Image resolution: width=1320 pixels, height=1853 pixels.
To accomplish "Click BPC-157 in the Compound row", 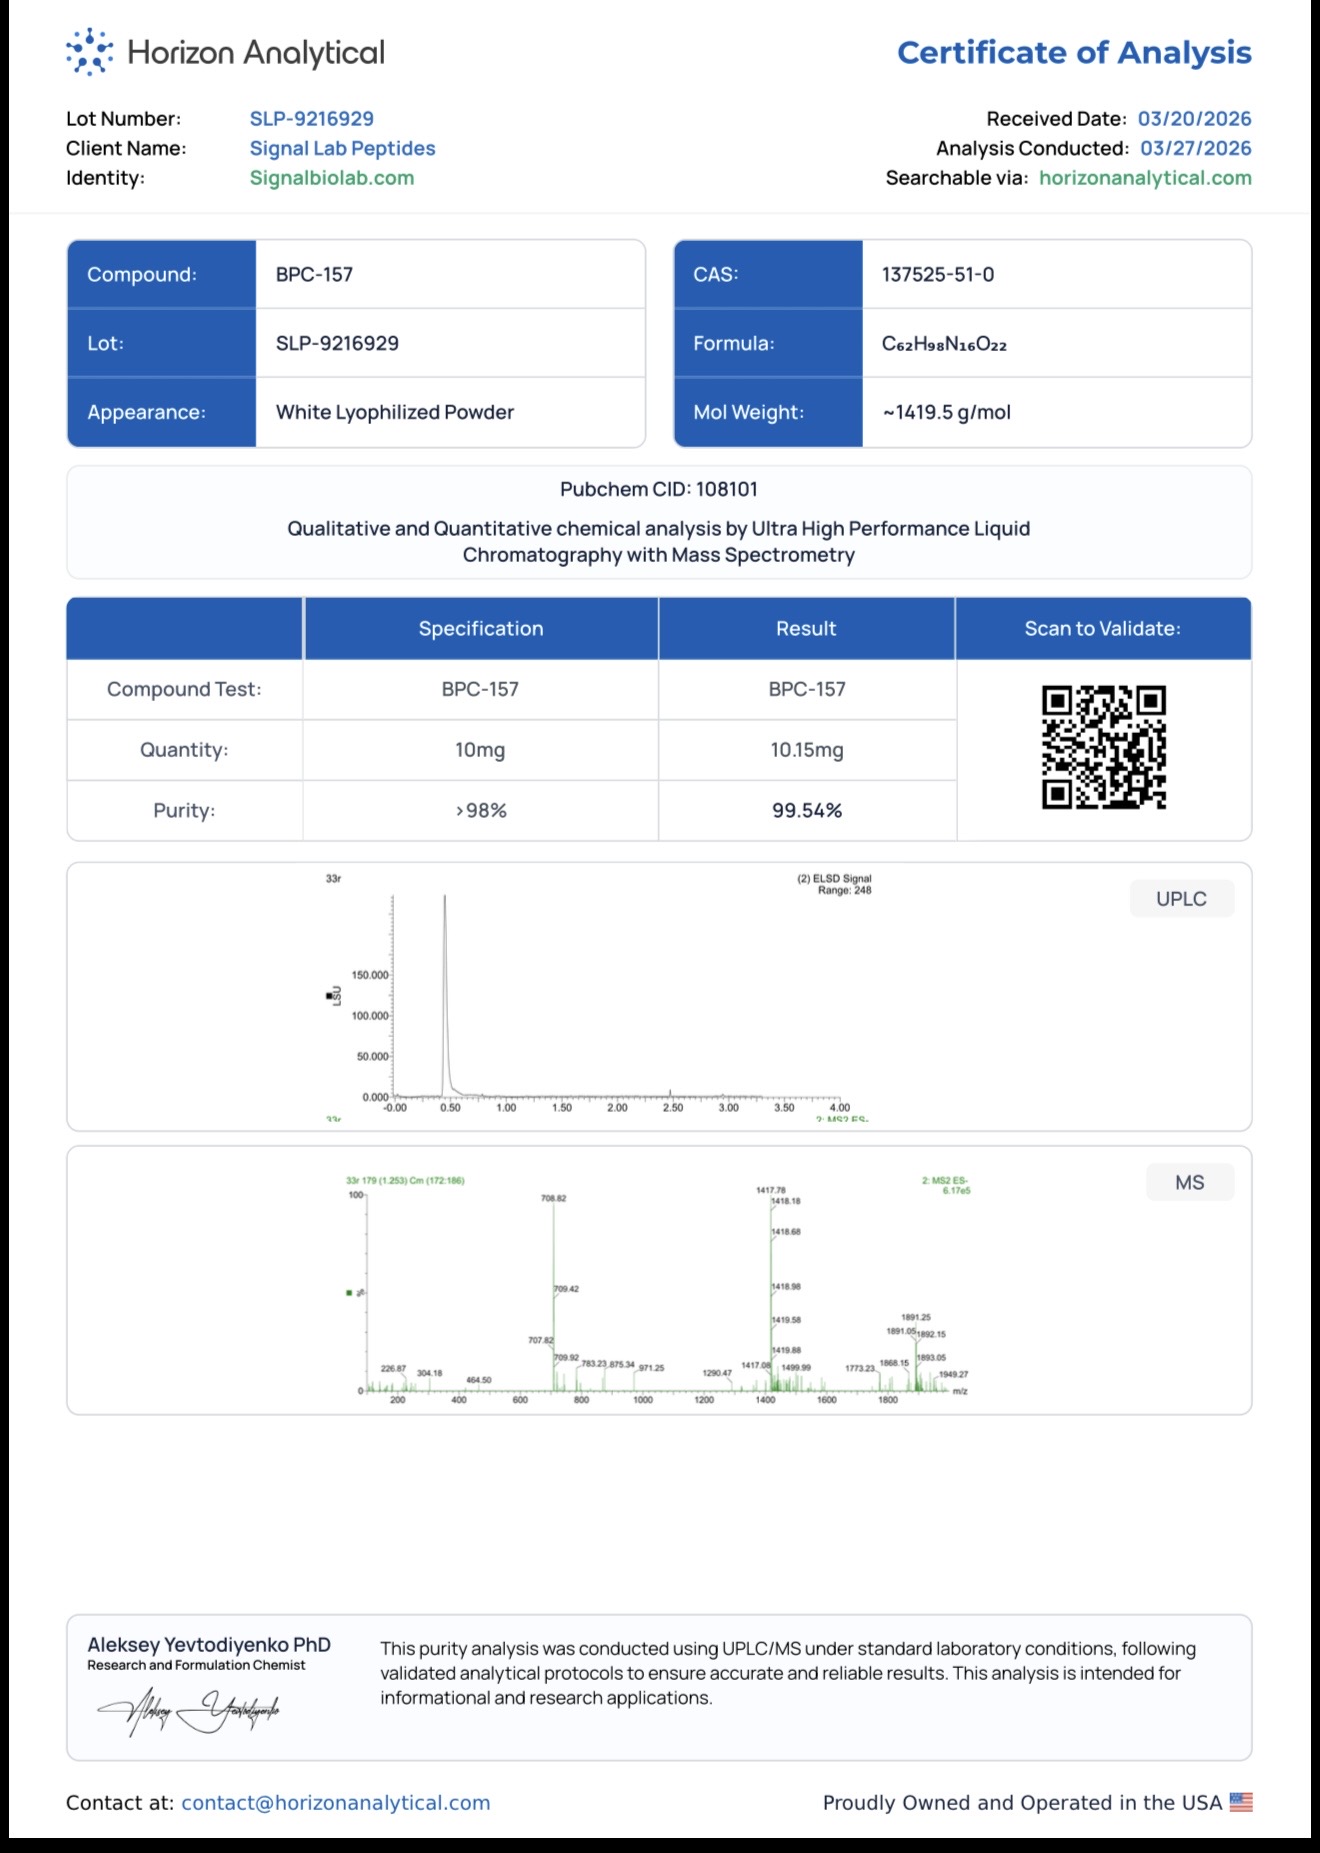I will [x=314, y=274].
